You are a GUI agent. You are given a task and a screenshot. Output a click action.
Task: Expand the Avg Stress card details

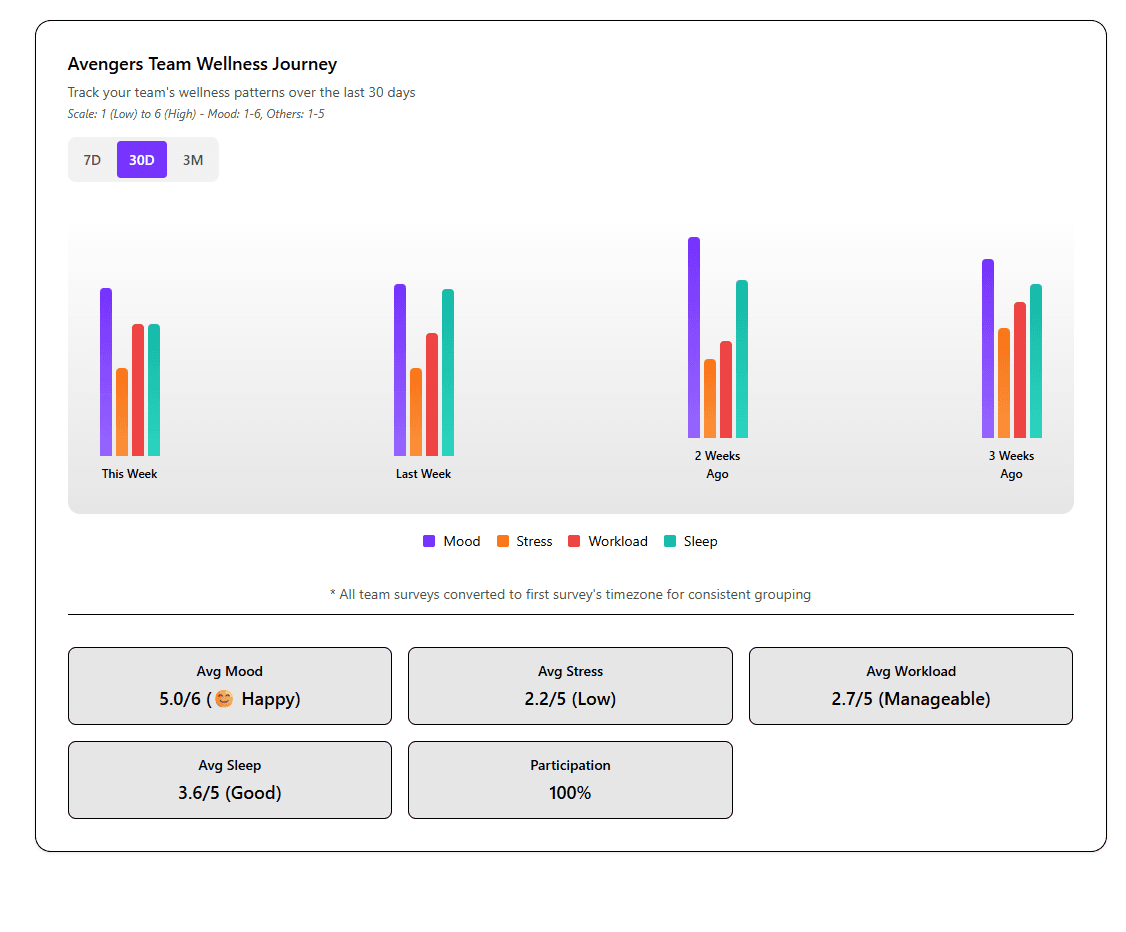[x=569, y=686]
